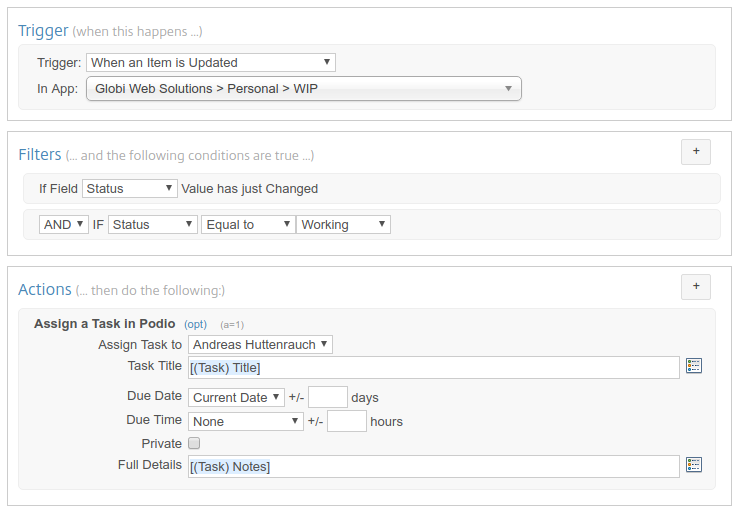The width and height of the screenshot is (741, 513).
Task: Add a new action with plus button
Action: click(696, 286)
